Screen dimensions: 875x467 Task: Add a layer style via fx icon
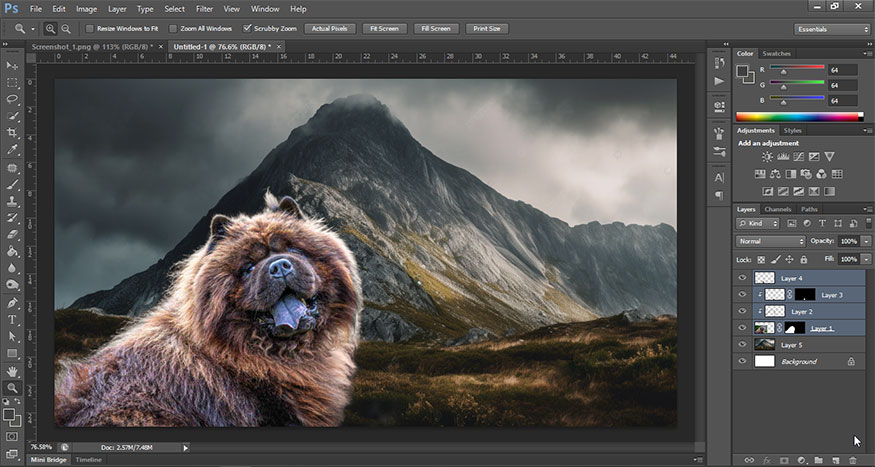[x=767, y=460]
